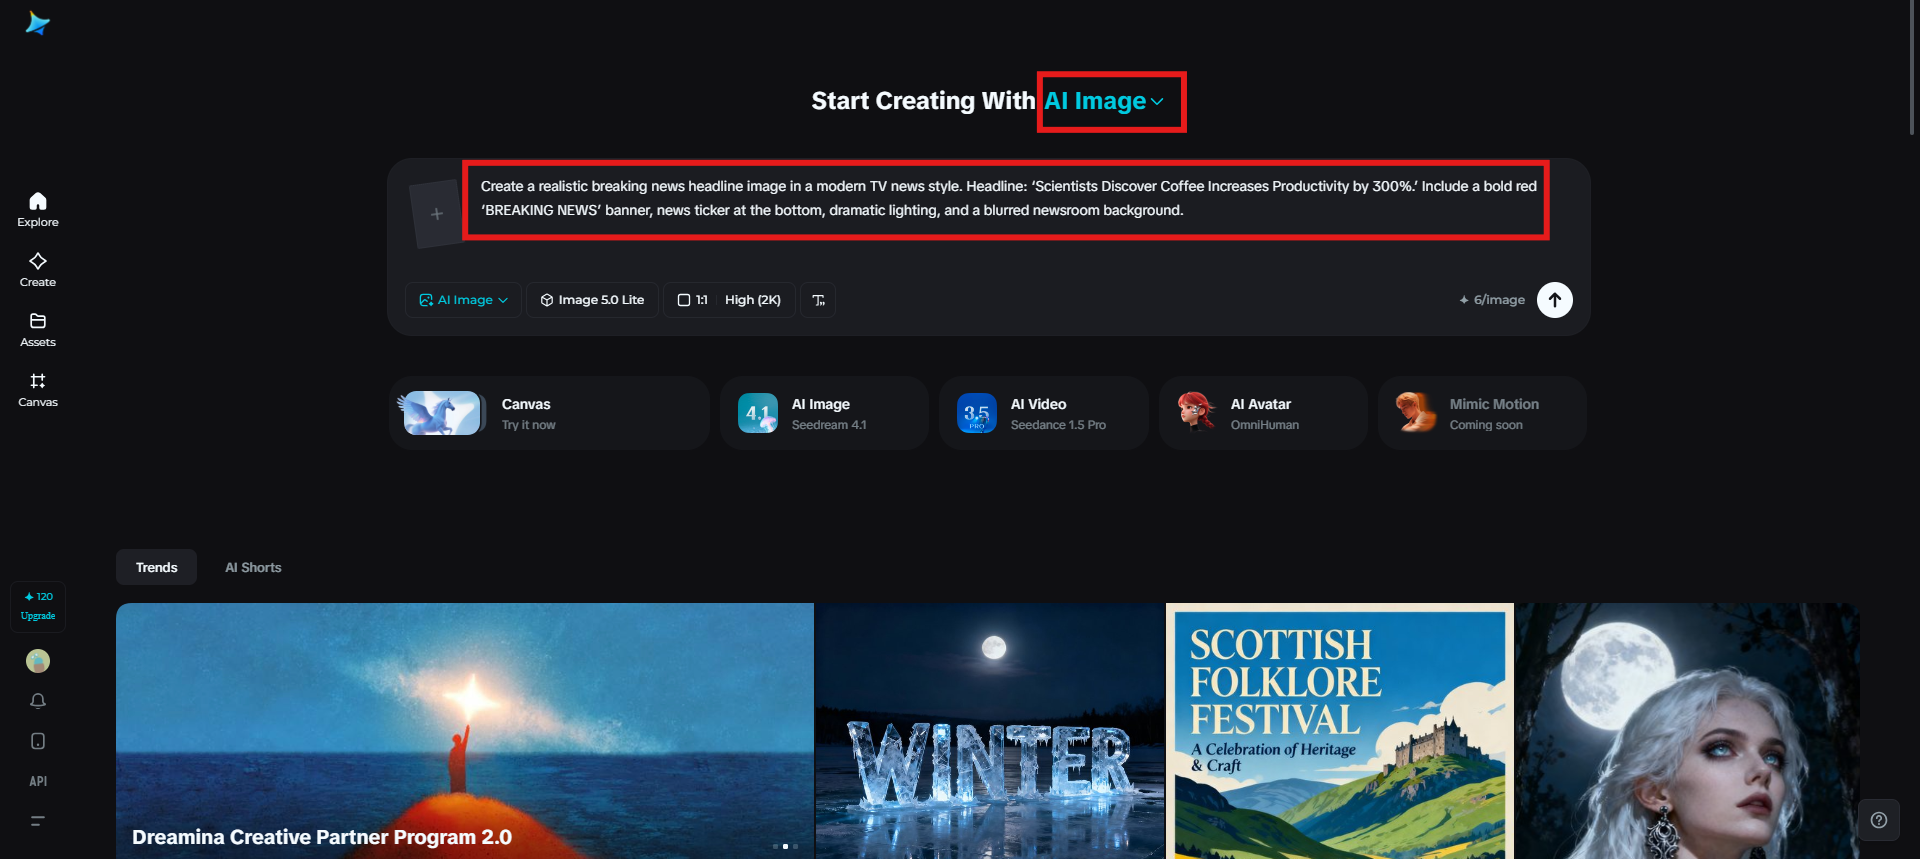Screen dimensions: 1920x859
Task: Click the text tool icon in prompt toolbar
Action: [818, 300]
